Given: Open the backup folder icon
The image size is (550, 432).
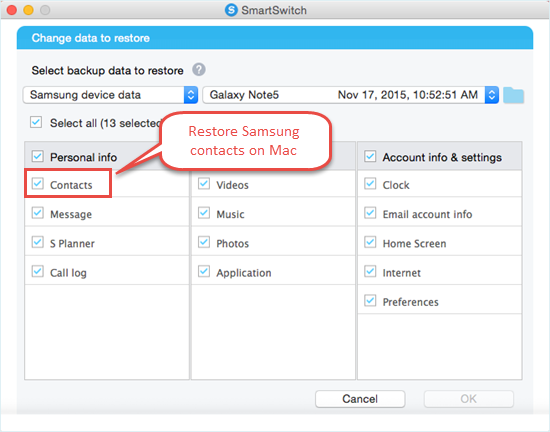Looking at the screenshot, I should coord(513,95).
